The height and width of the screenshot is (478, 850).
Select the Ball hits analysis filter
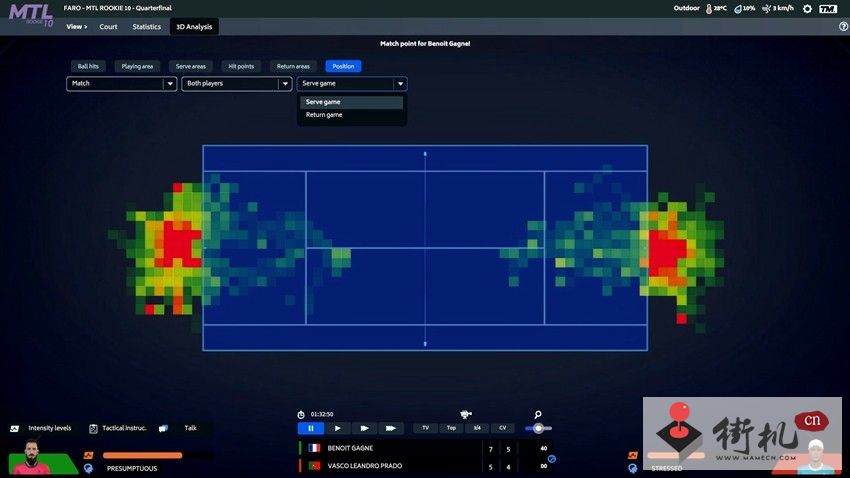click(88, 66)
